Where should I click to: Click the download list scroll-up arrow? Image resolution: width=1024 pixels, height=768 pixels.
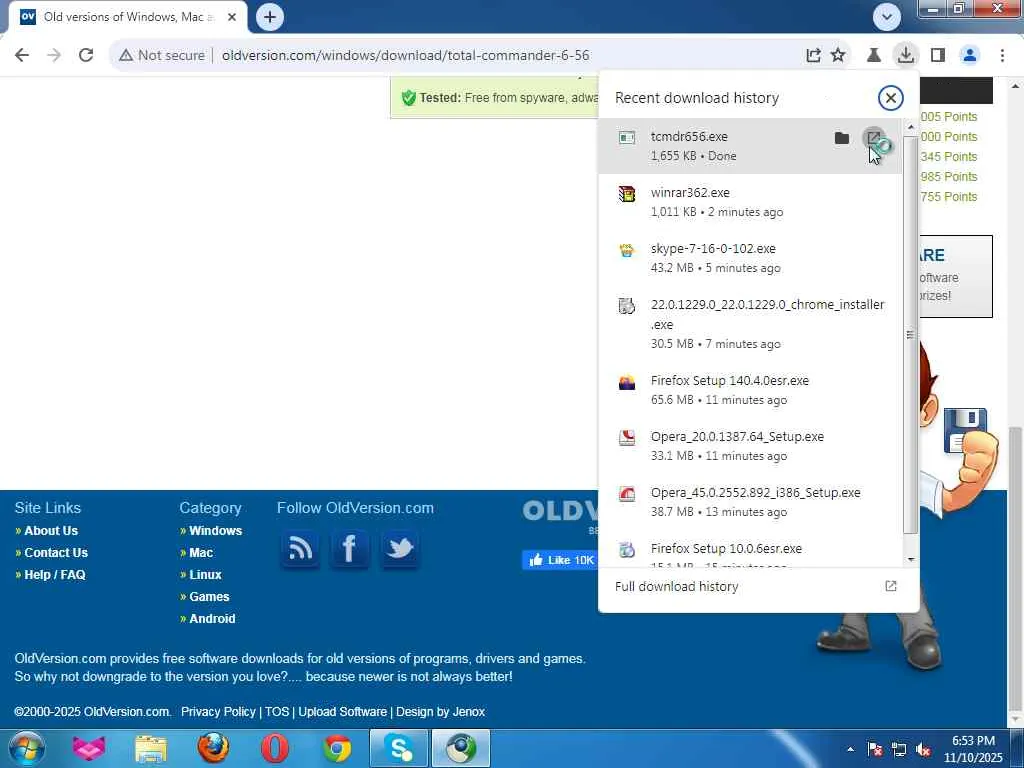[910, 126]
